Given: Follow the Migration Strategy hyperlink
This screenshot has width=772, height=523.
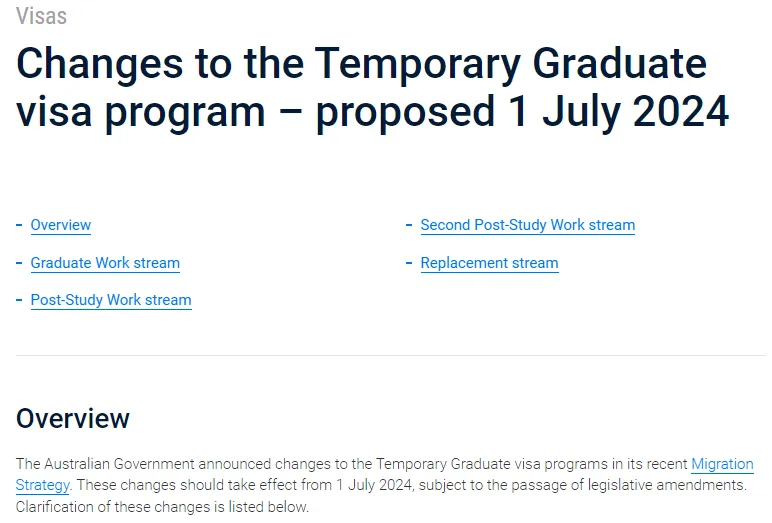Looking at the screenshot, I should 721,465.
